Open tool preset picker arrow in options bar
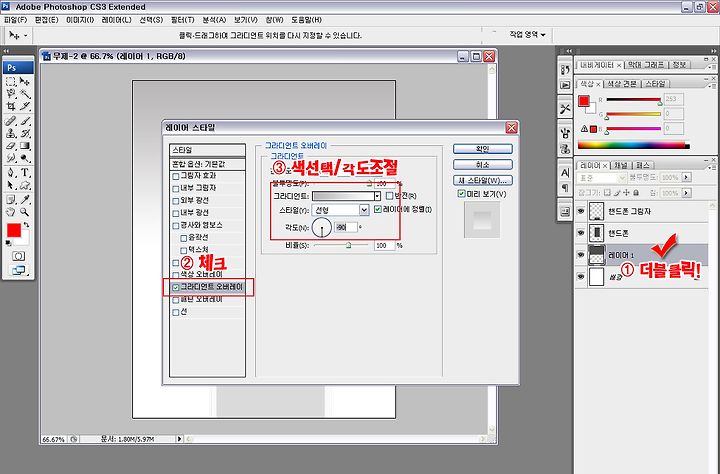Viewport: 720px width, 474px height. coord(26,36)
